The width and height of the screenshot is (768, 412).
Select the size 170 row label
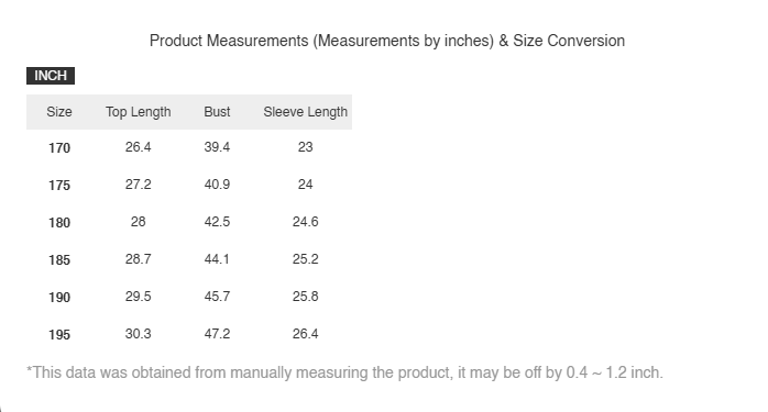click(x=59, y=148)
